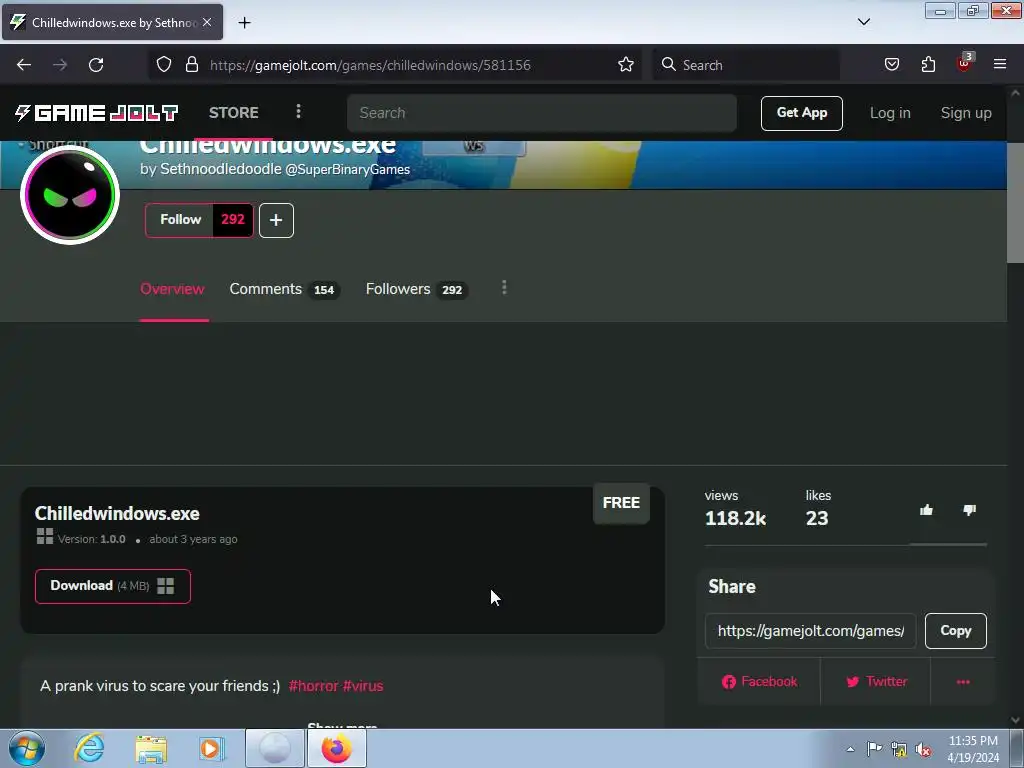Click the Game Jolt logo

[x=97, y=113]
